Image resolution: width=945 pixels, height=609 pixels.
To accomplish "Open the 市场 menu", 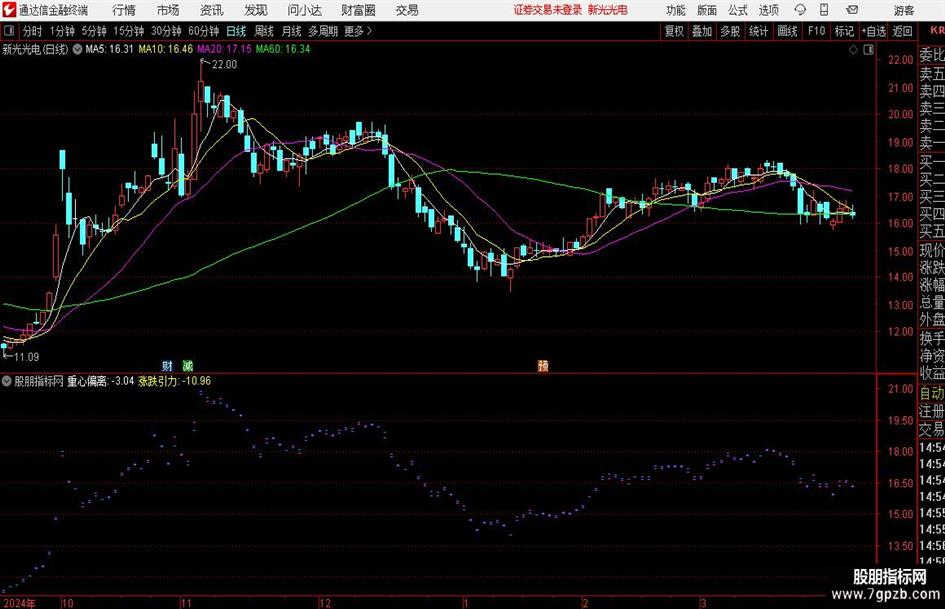I will (x=168, y=10).
